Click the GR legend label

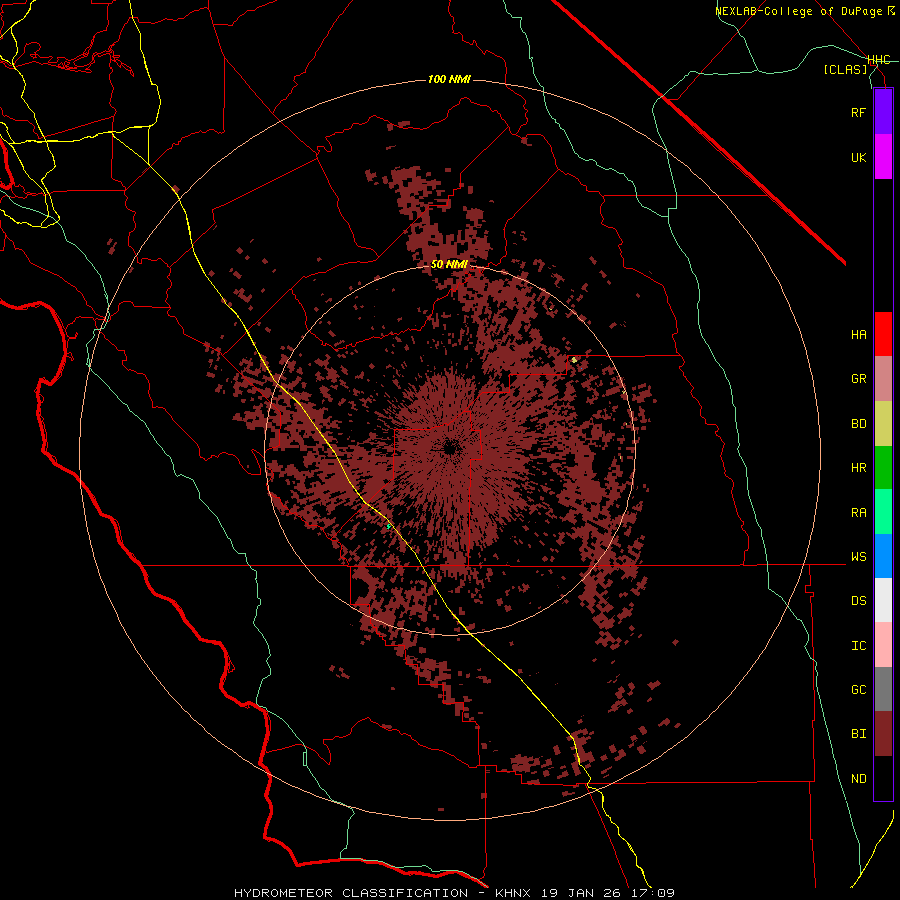(858, 379)
